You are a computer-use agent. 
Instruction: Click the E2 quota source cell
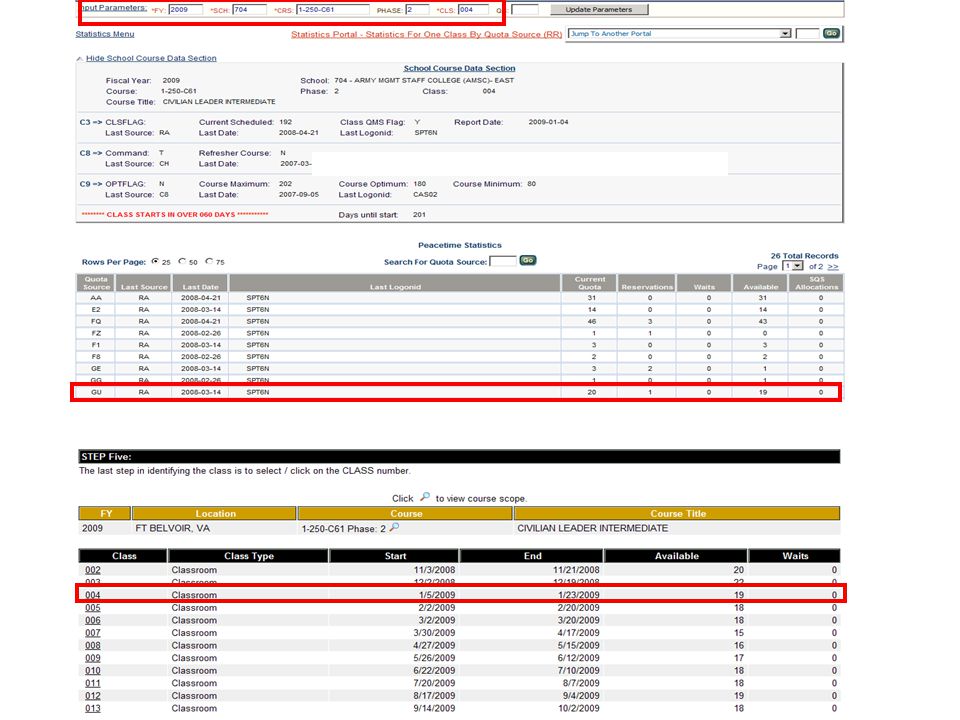pos(96,310)
